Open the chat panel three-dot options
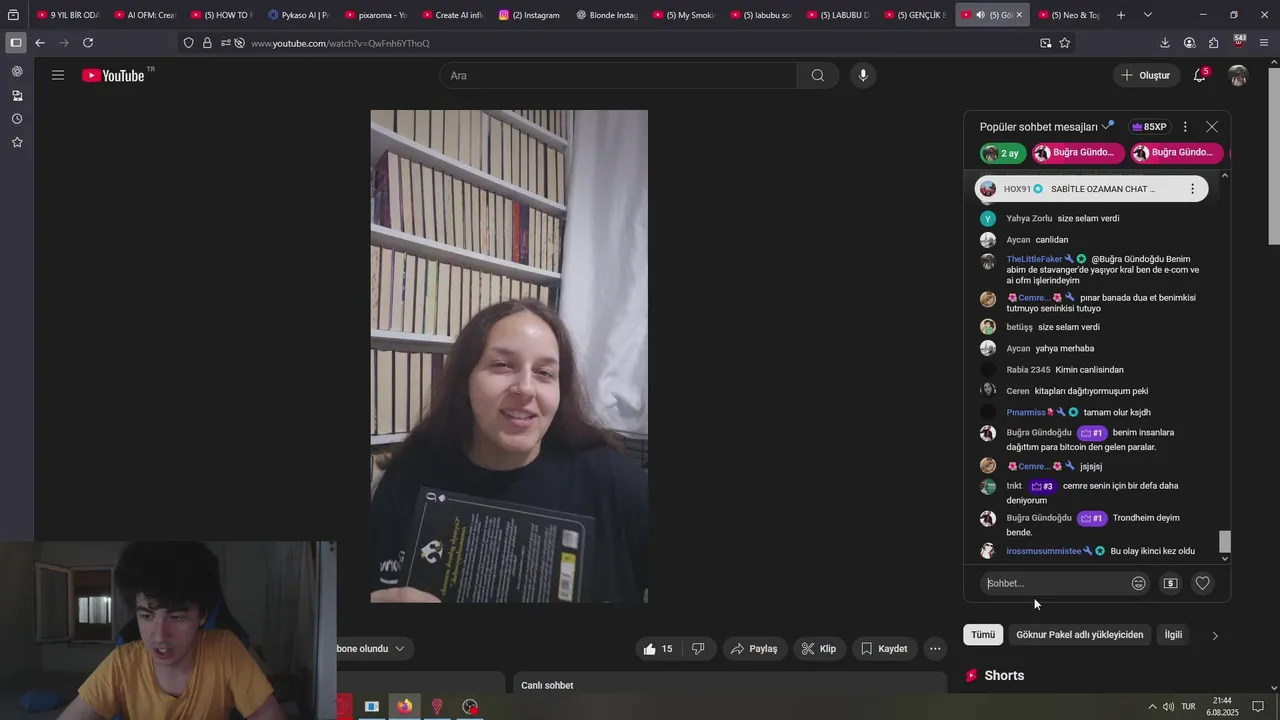1280x720 pixels. [1185, 127]
